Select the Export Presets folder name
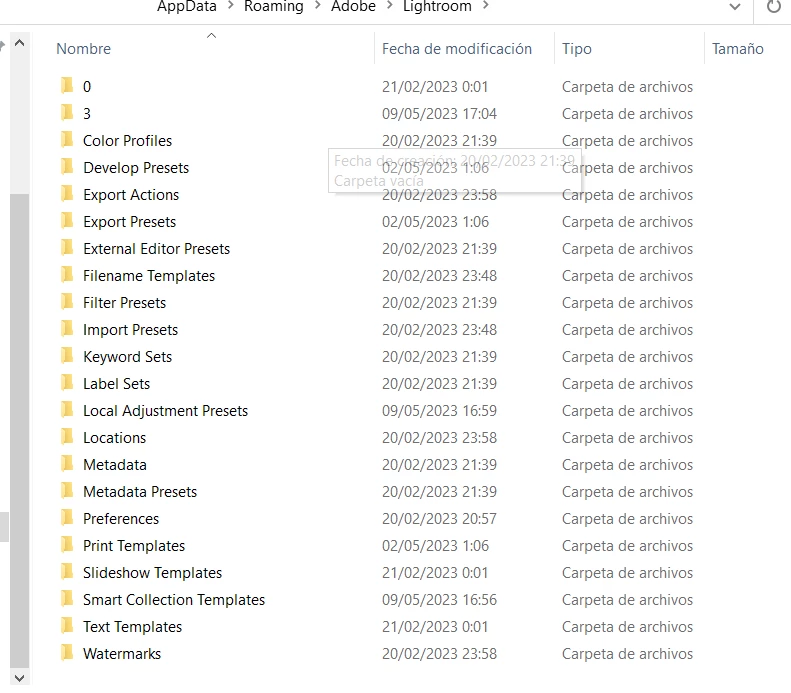Image resolution: width=791 pixels, height=693 pixels. click(129, 221)
